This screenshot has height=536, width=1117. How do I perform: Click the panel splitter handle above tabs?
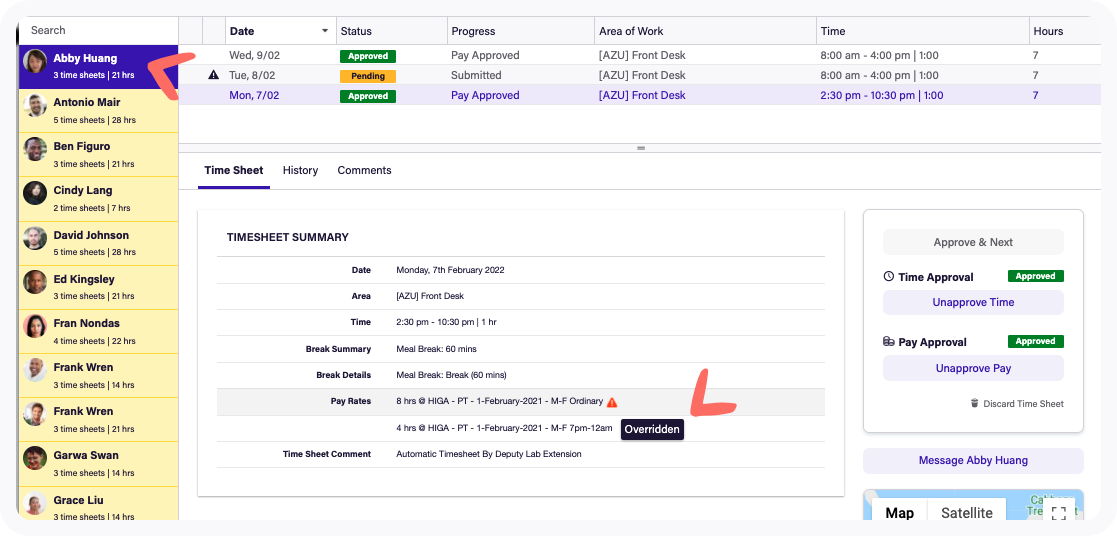coord(640,148)
